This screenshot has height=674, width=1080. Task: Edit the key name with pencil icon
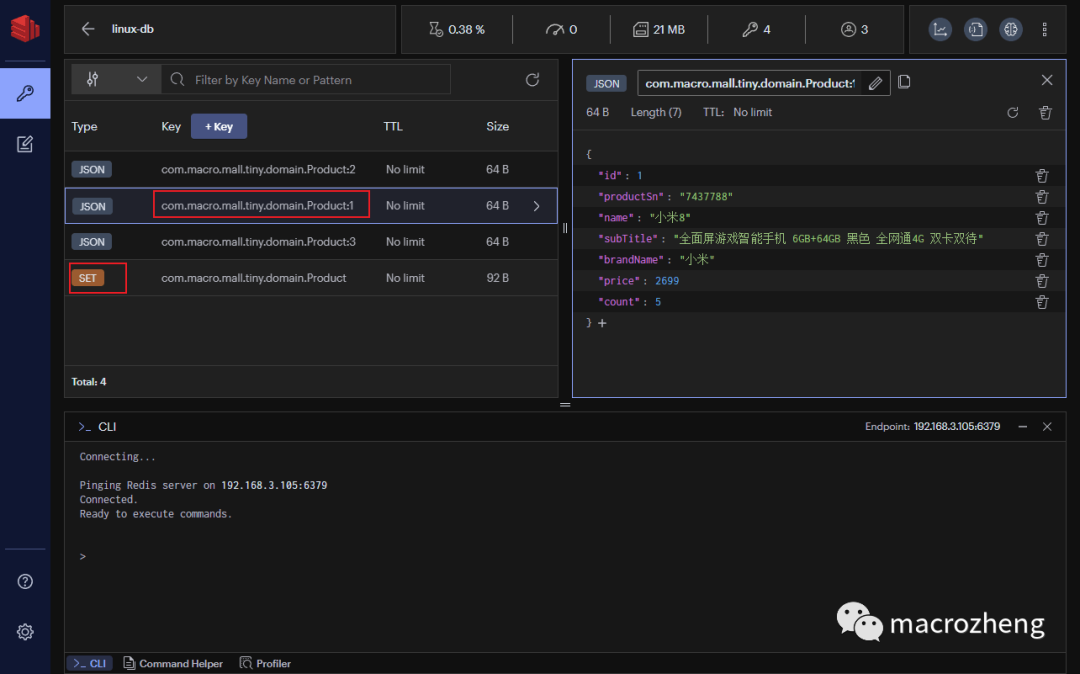[x=875, y=83]
